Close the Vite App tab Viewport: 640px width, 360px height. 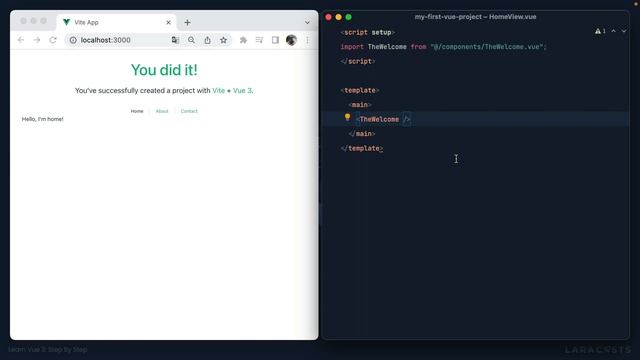168,22
